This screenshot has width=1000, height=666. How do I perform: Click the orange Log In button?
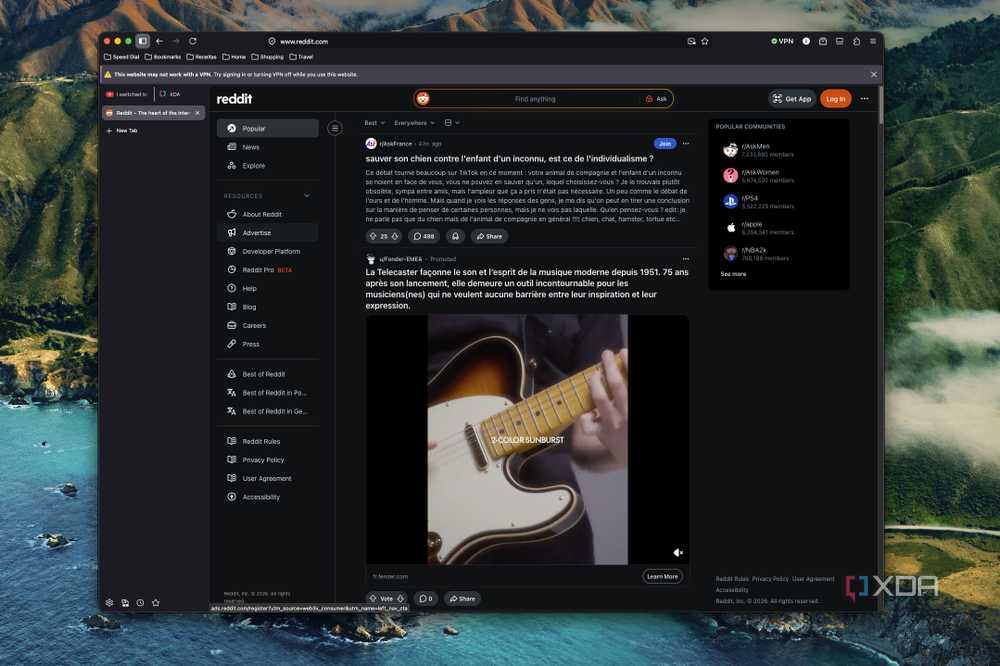coord(835,99)
